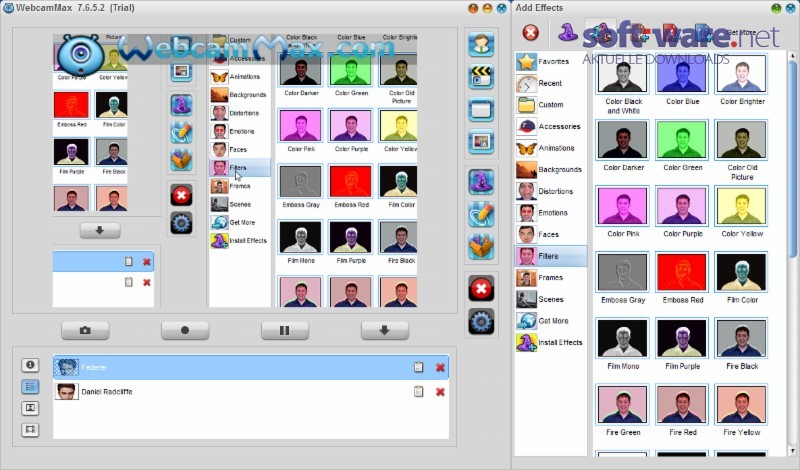
Task: Open the Emotions category
Action: coord(551,213)
